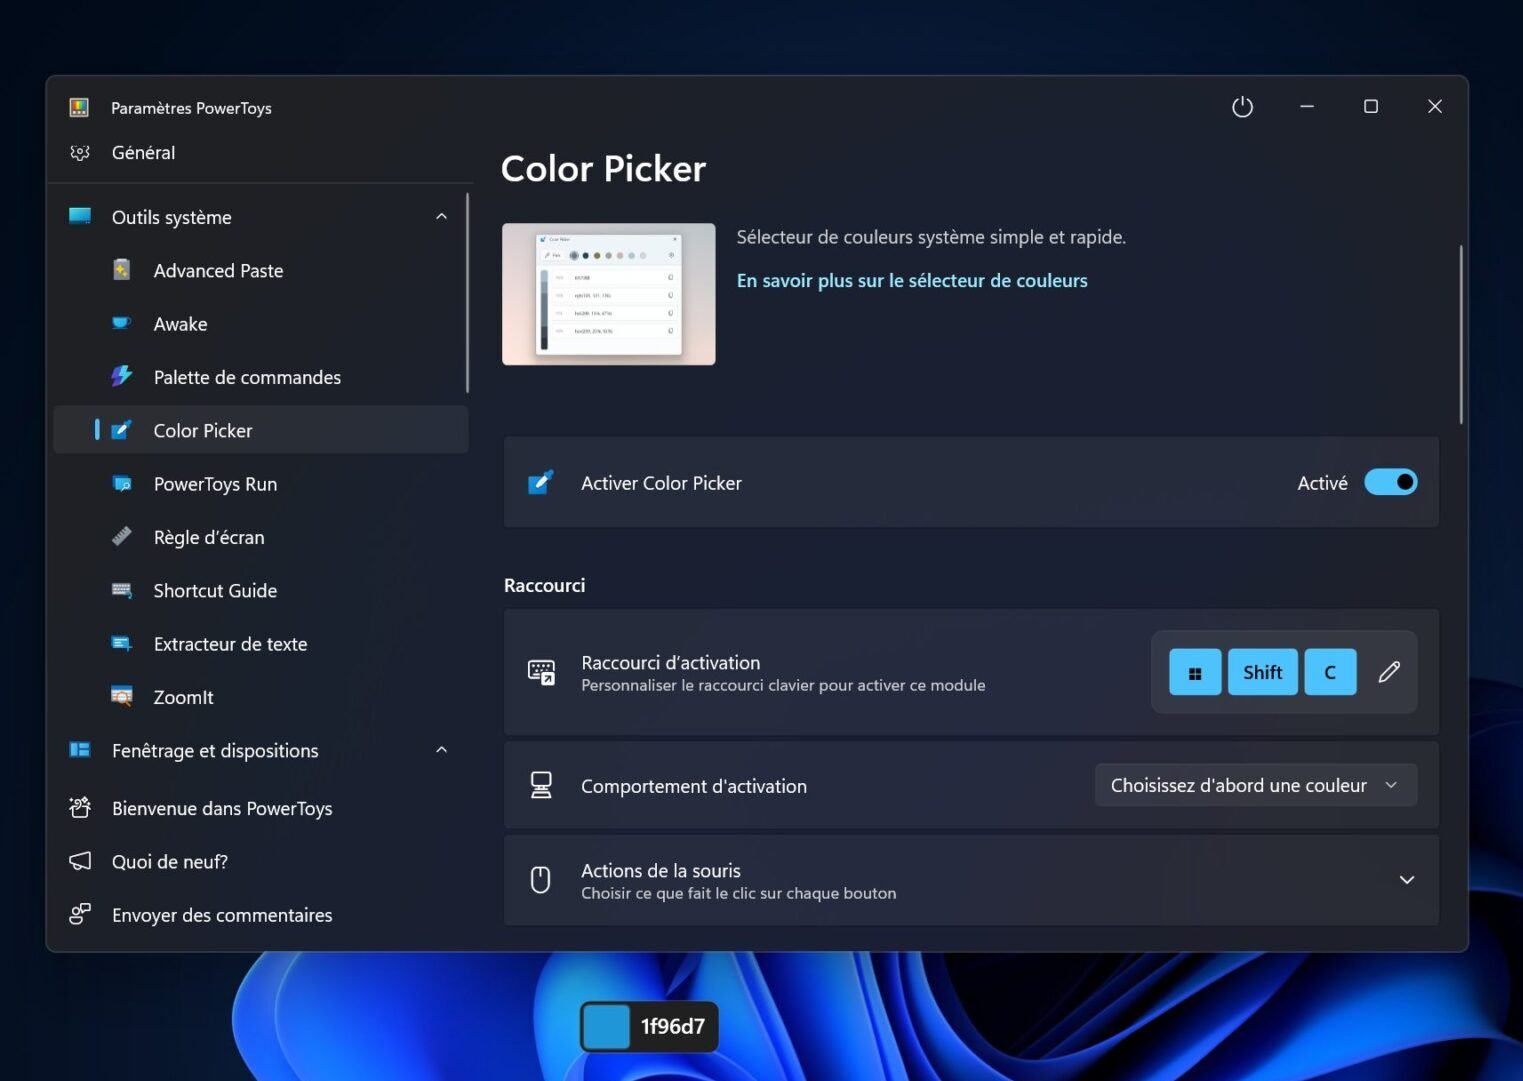Click the PowerToys app logo icon
1523x1081 pixels.
pyautogui.click(x=79, y=107)
